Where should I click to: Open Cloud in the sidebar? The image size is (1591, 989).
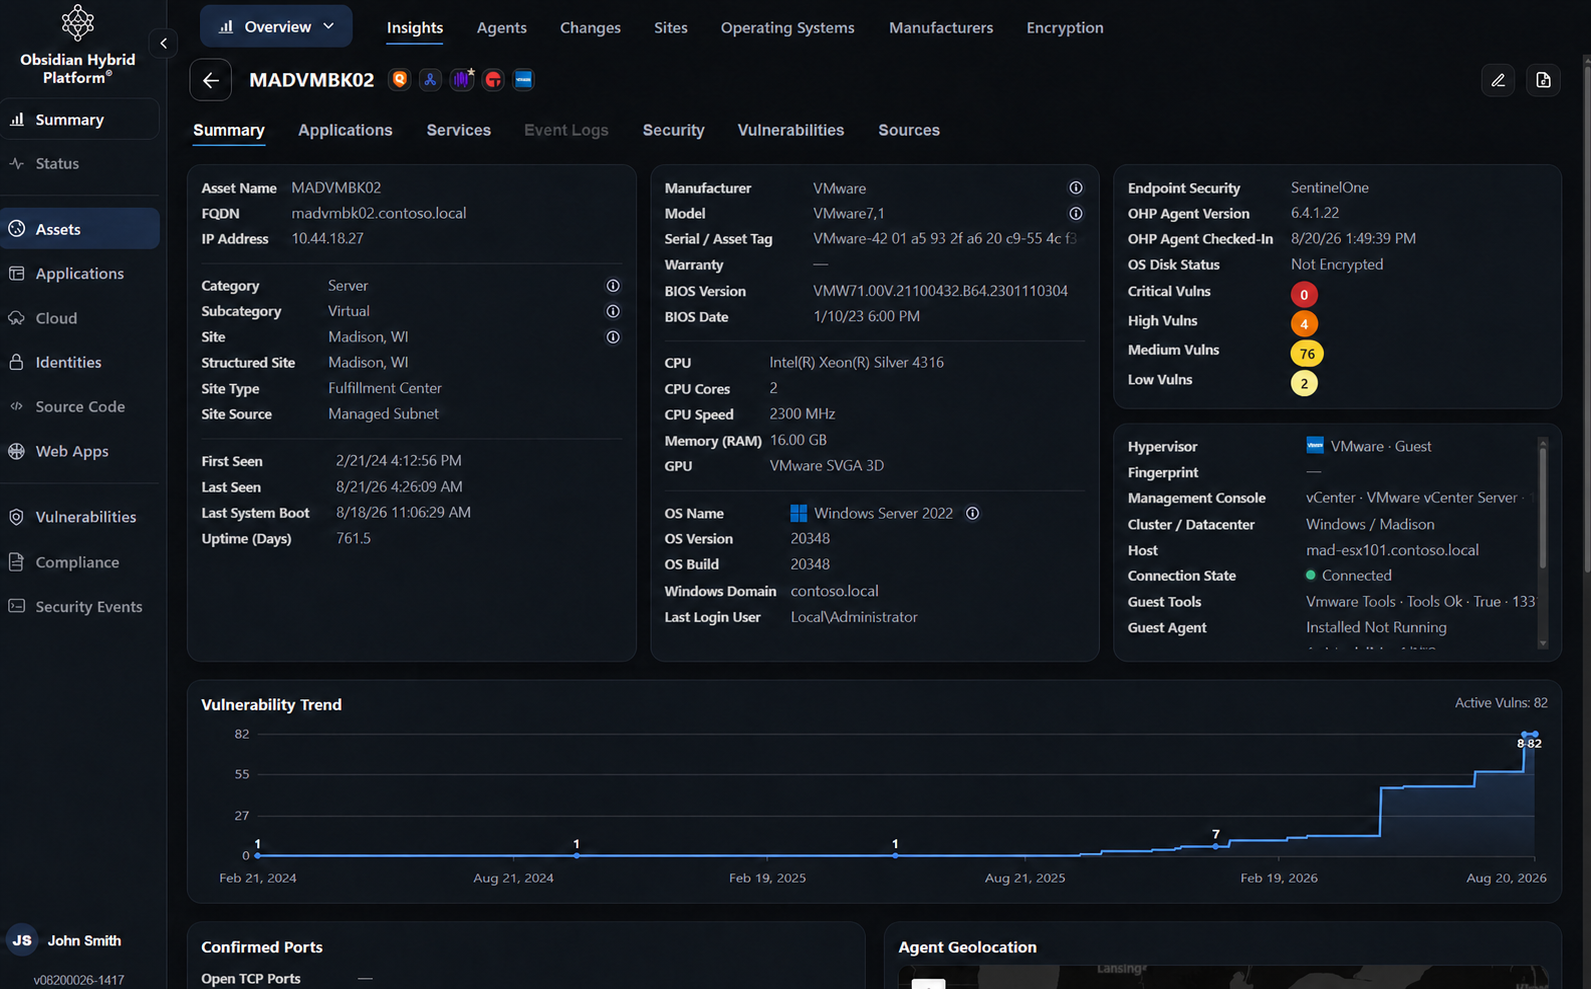[x=80, y=318]
